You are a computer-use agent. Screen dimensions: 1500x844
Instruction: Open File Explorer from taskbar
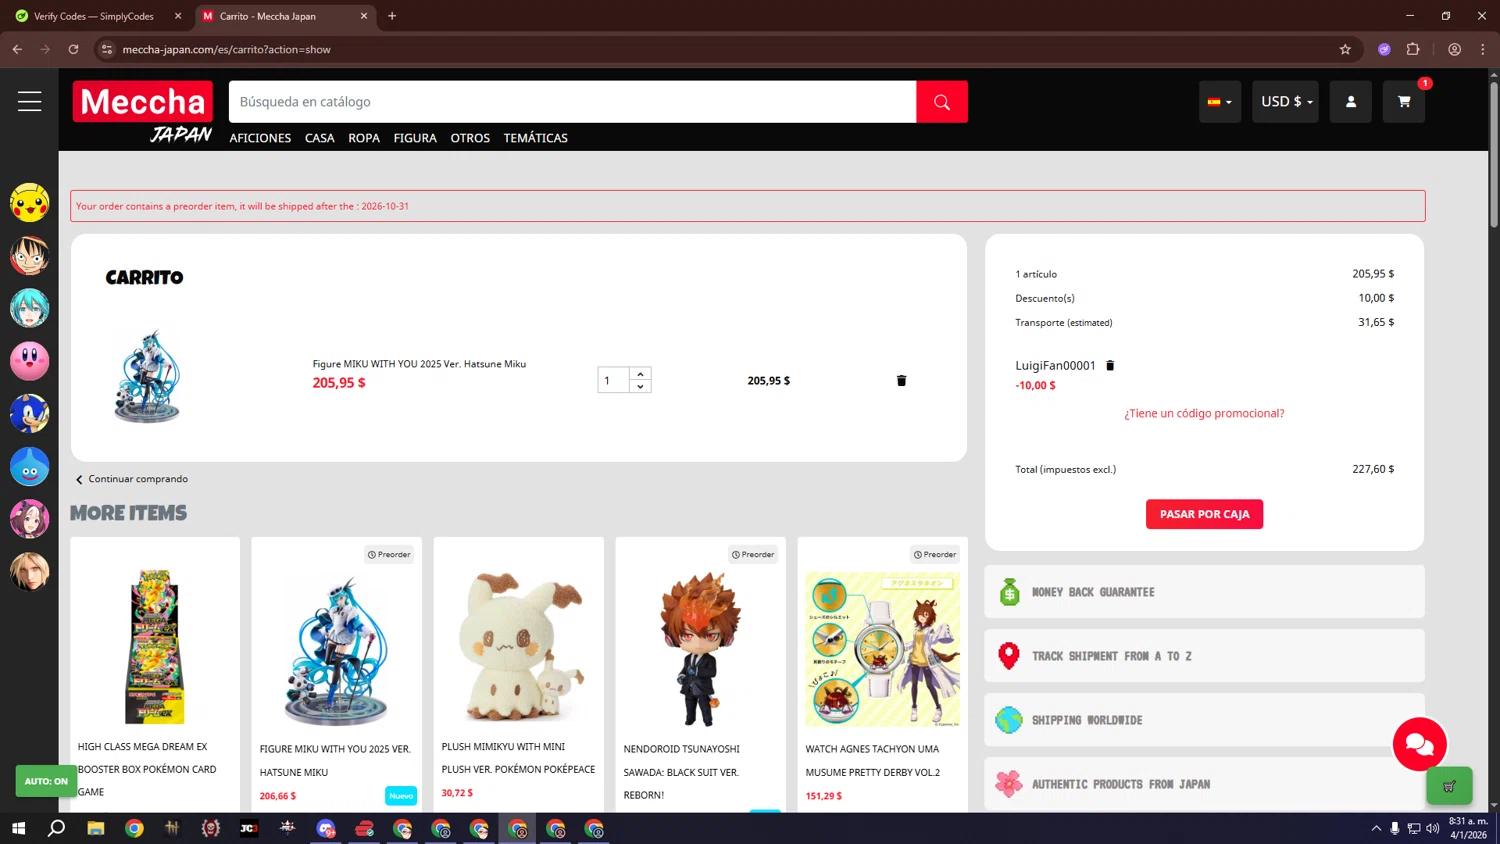point(96,828)
